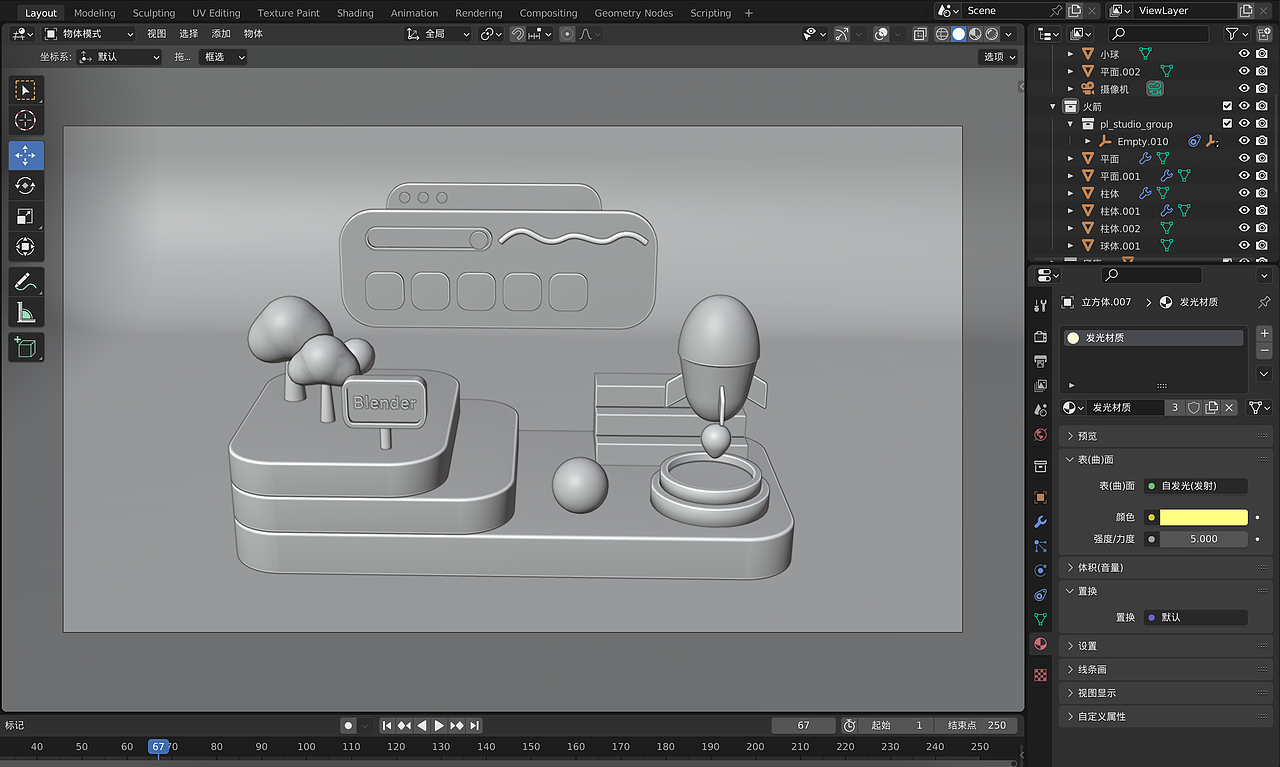This screenshot has width=1280, height=767.
Task: Open the 全局 transform orientation dropdown
Action: [x=438, y=34]
